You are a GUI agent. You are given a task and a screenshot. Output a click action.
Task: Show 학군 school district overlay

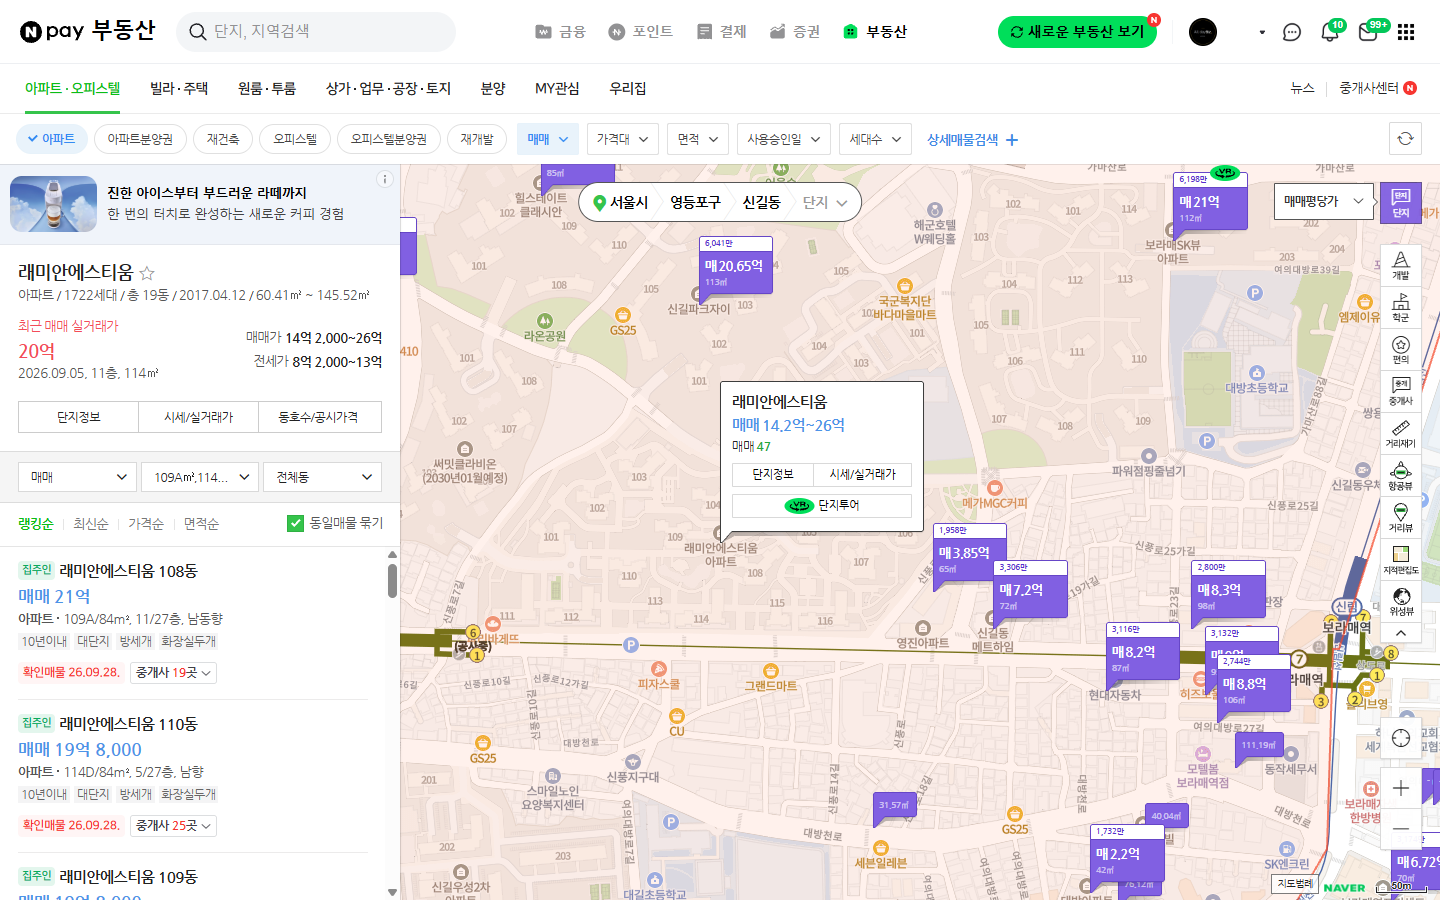1401,307
